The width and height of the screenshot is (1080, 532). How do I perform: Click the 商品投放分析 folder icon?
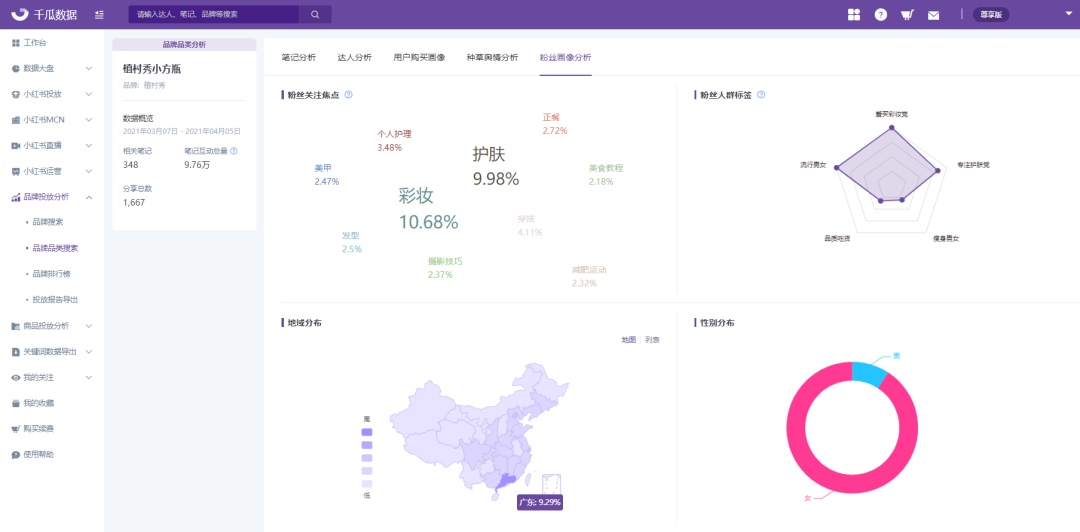click(x=15, y=326)
